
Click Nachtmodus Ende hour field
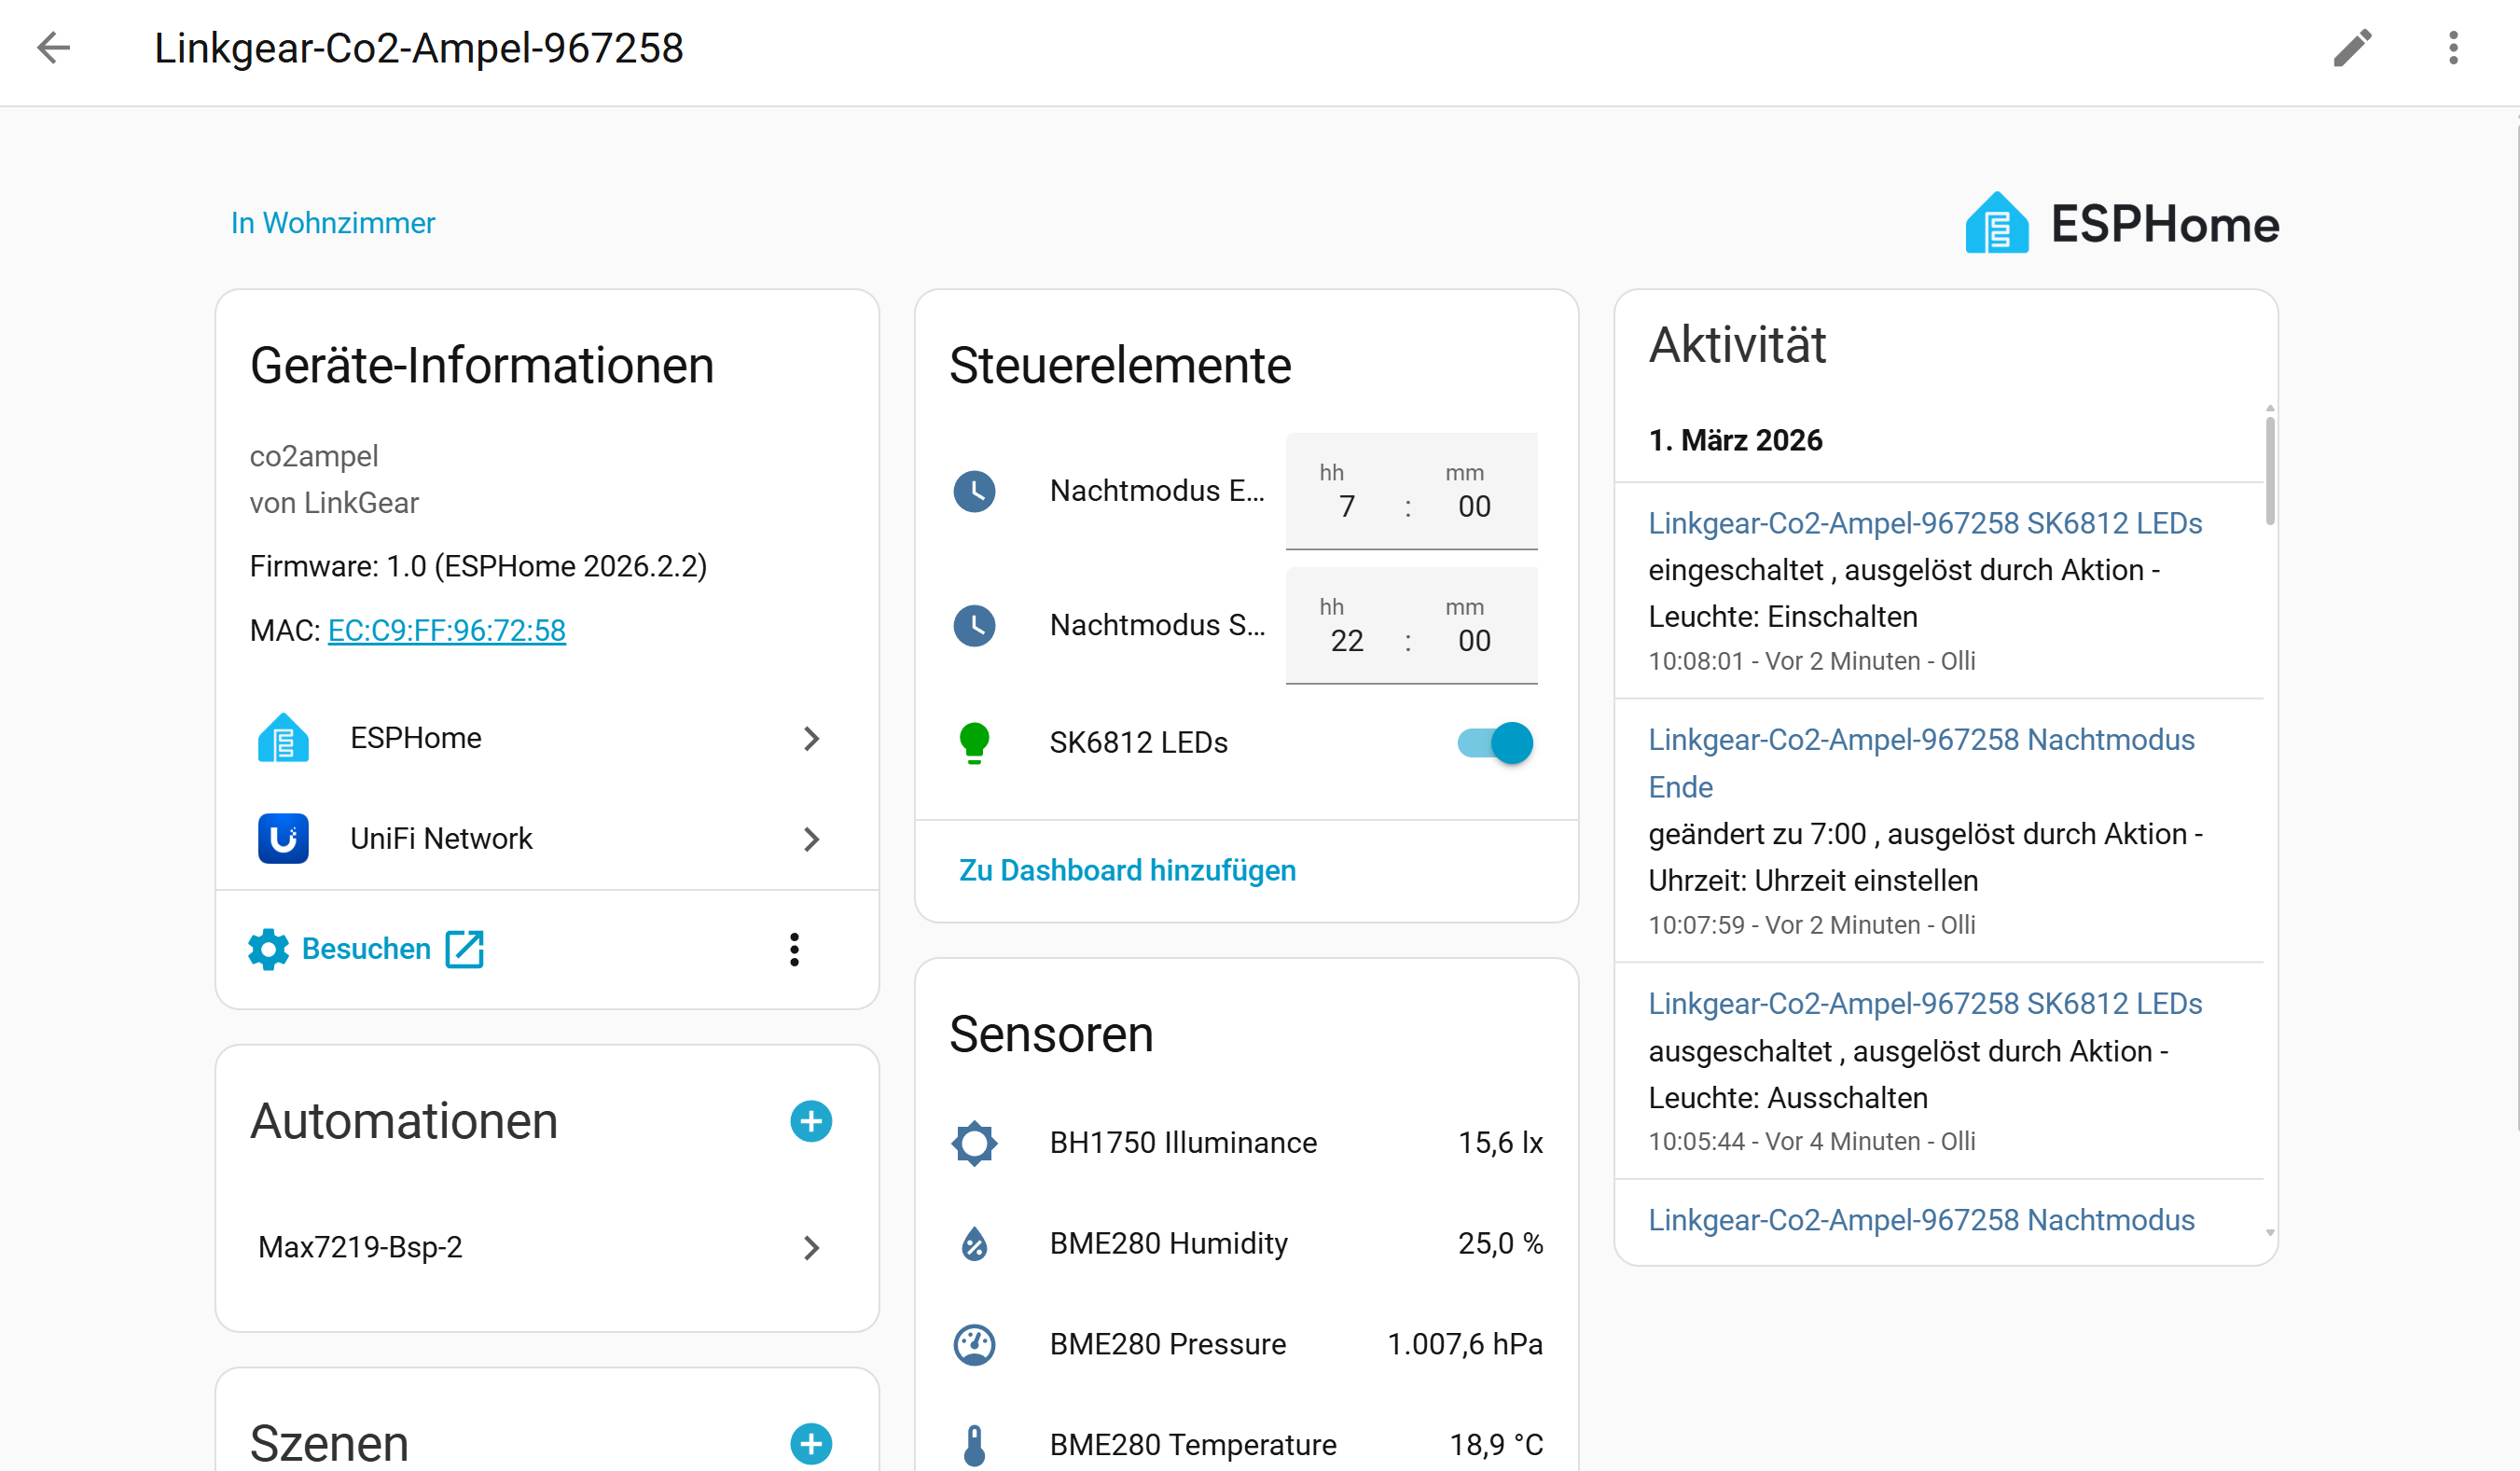click(x=1346, y=506)
